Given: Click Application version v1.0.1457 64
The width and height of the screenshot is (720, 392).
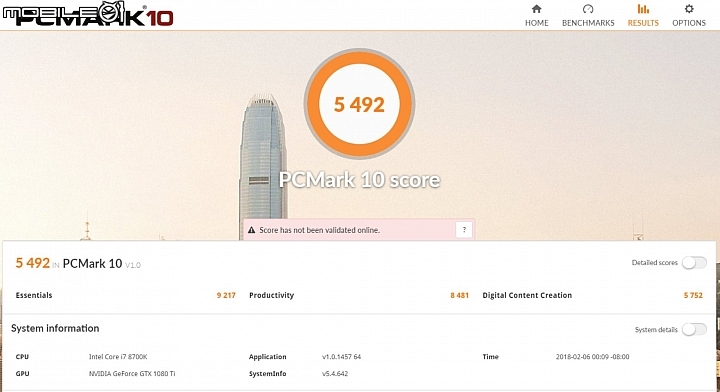Looking at the screenshot, I should (341, 357).
